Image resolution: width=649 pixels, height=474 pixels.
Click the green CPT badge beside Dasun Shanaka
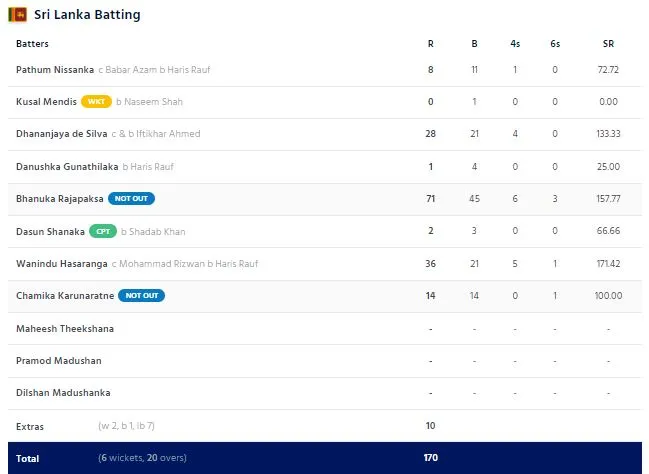tap(103, 231)
